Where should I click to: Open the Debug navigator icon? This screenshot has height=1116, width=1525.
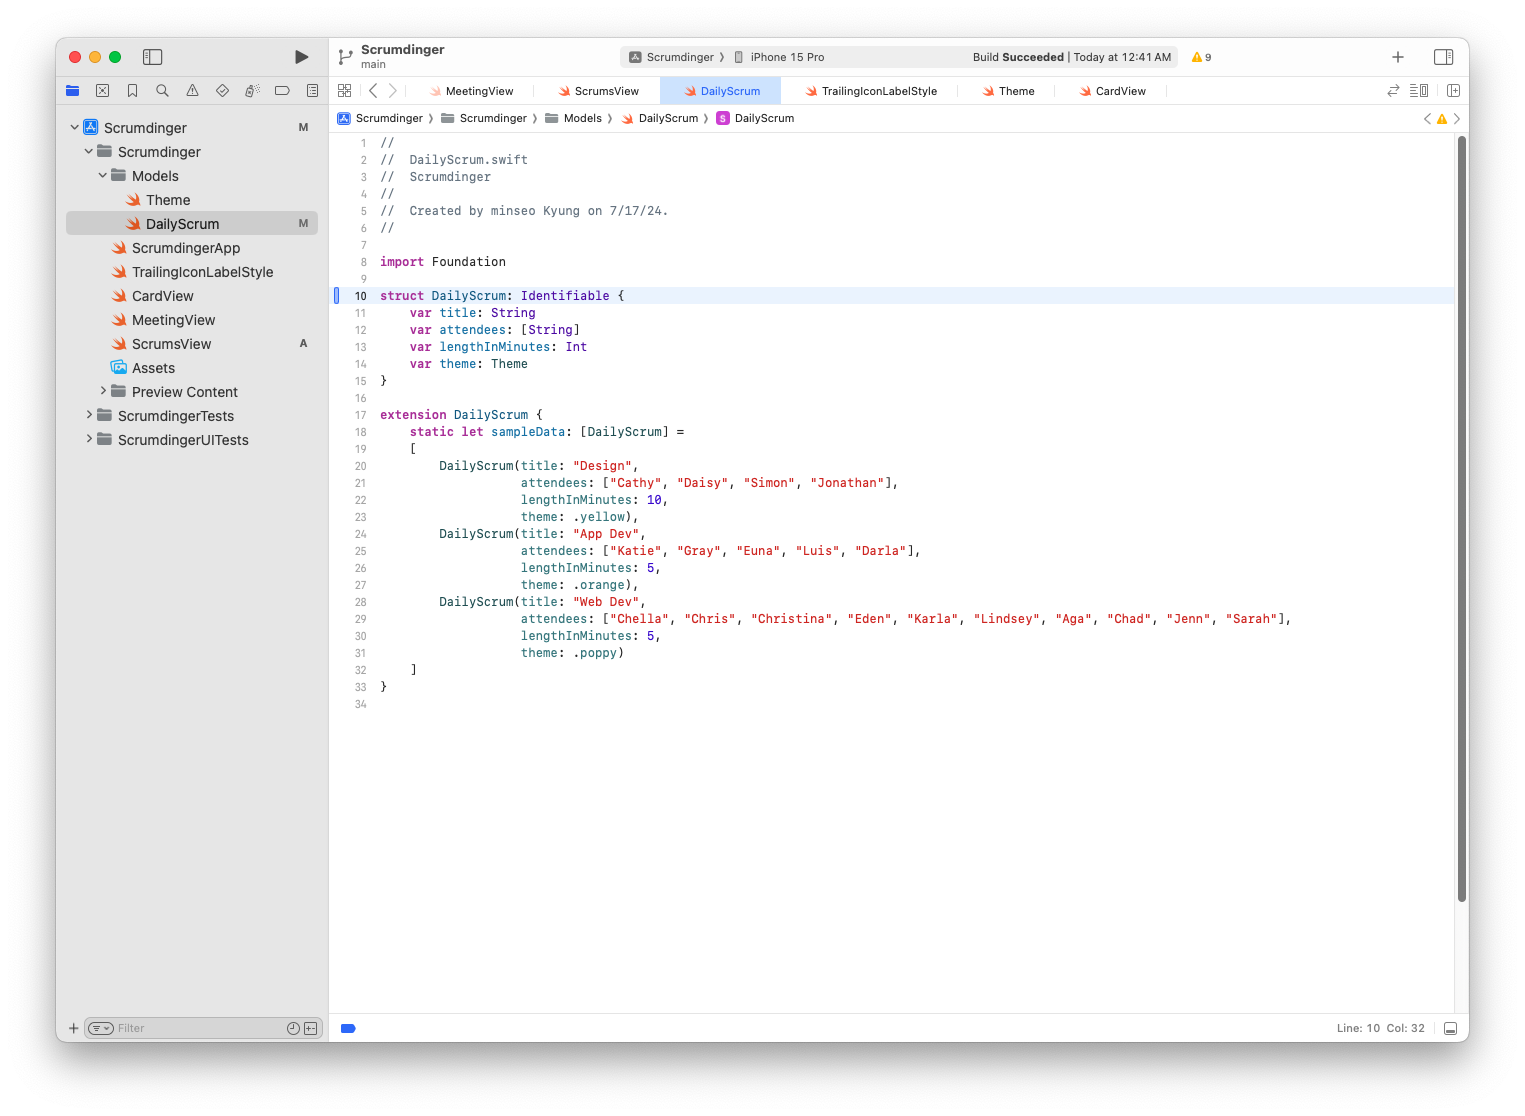tap(252, 91)
